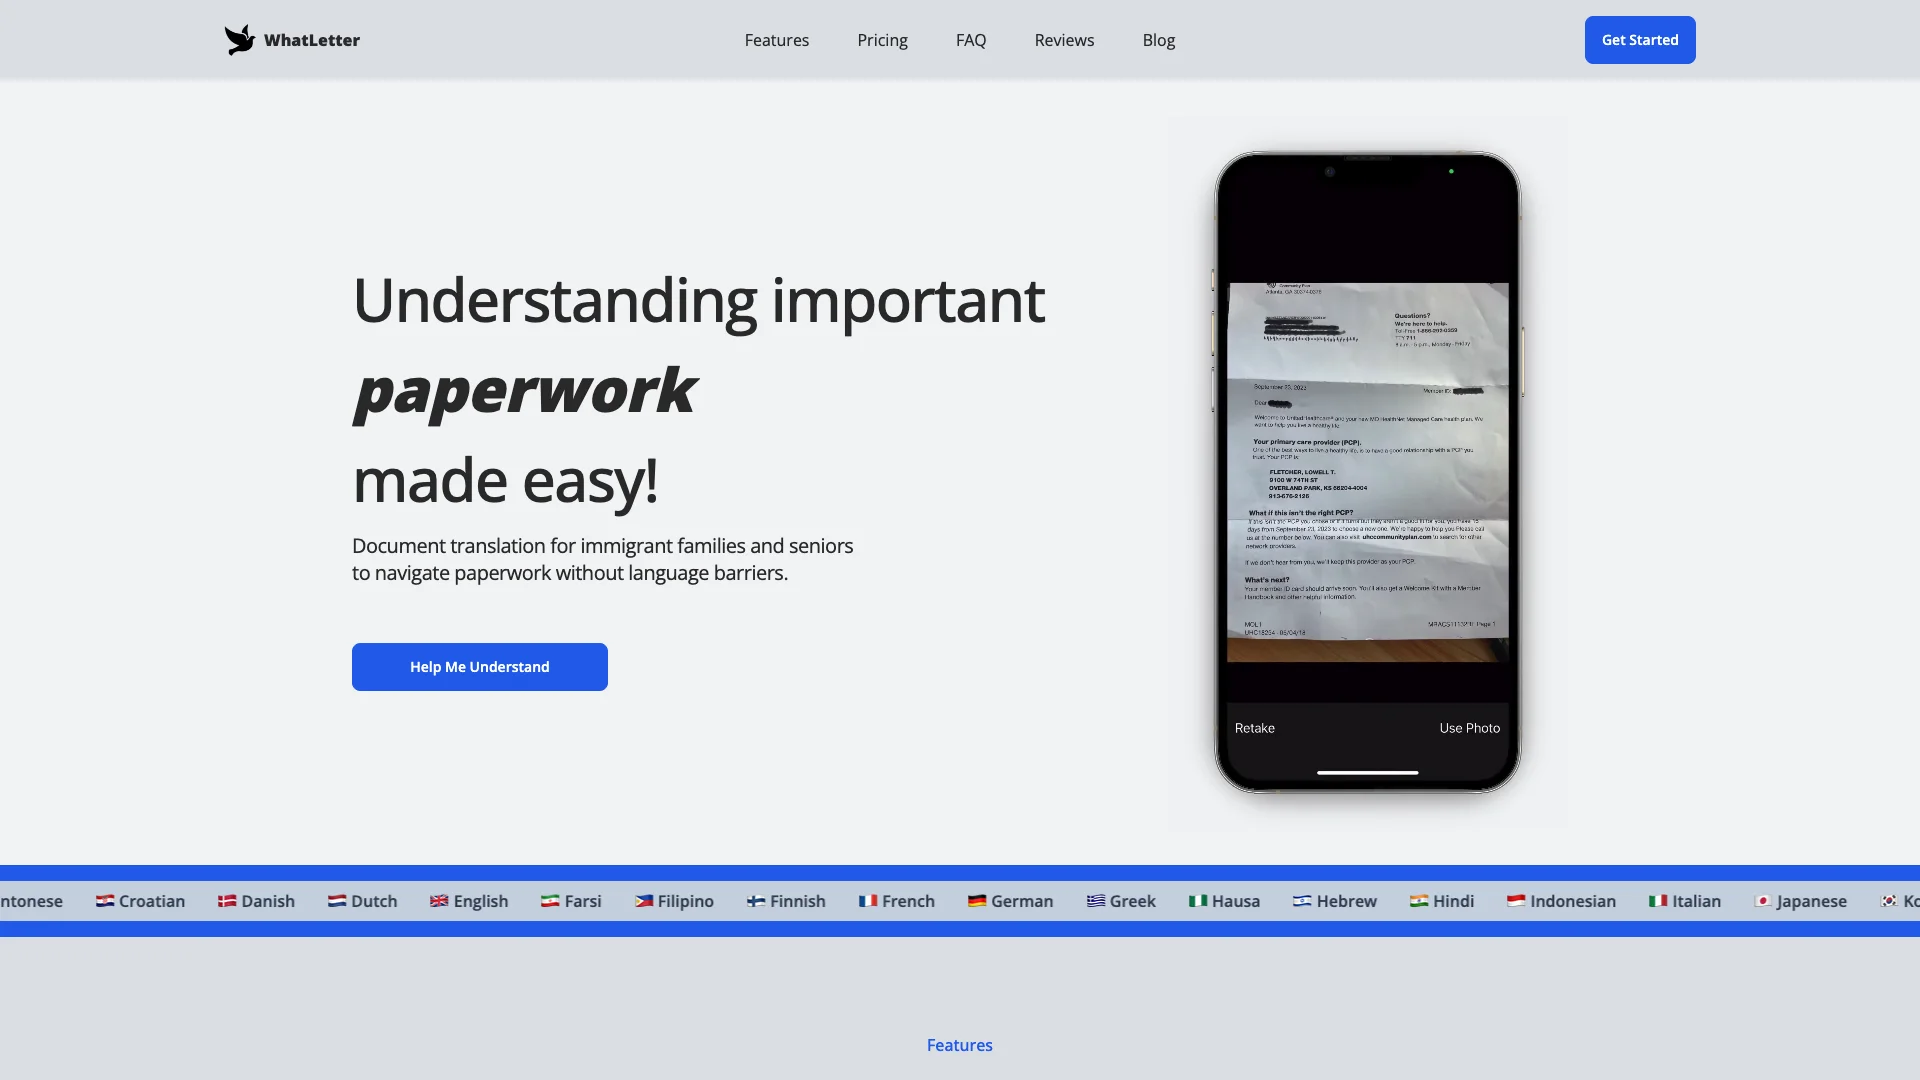Select the Blog menu item
The width and height of the screenshot is (1920, 1080).
point(1159,40)
